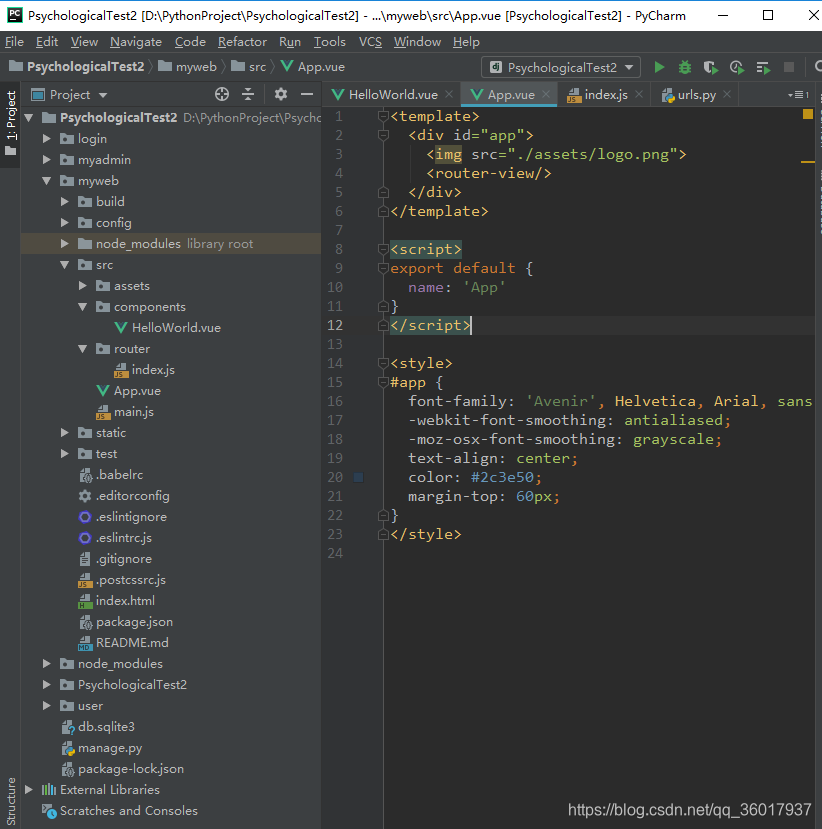Viewport: 822px width, 829px height.
Task: Collapse the router folder
Action: pyautogui.click(x=82, y=349)
